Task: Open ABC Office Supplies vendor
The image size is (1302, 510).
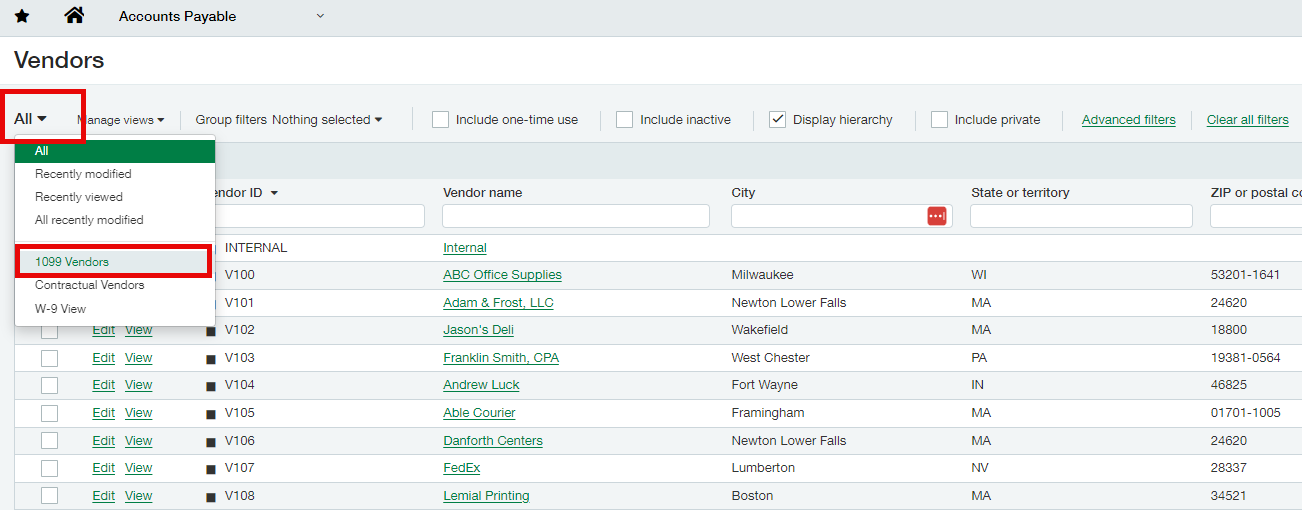Action: pos(502,275)
